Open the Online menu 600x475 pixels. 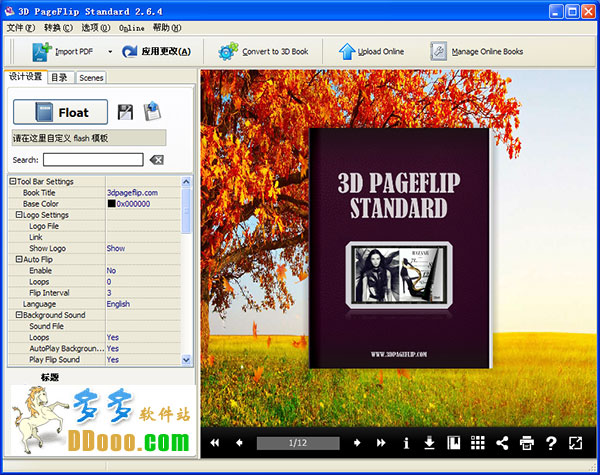coord(132,28)
